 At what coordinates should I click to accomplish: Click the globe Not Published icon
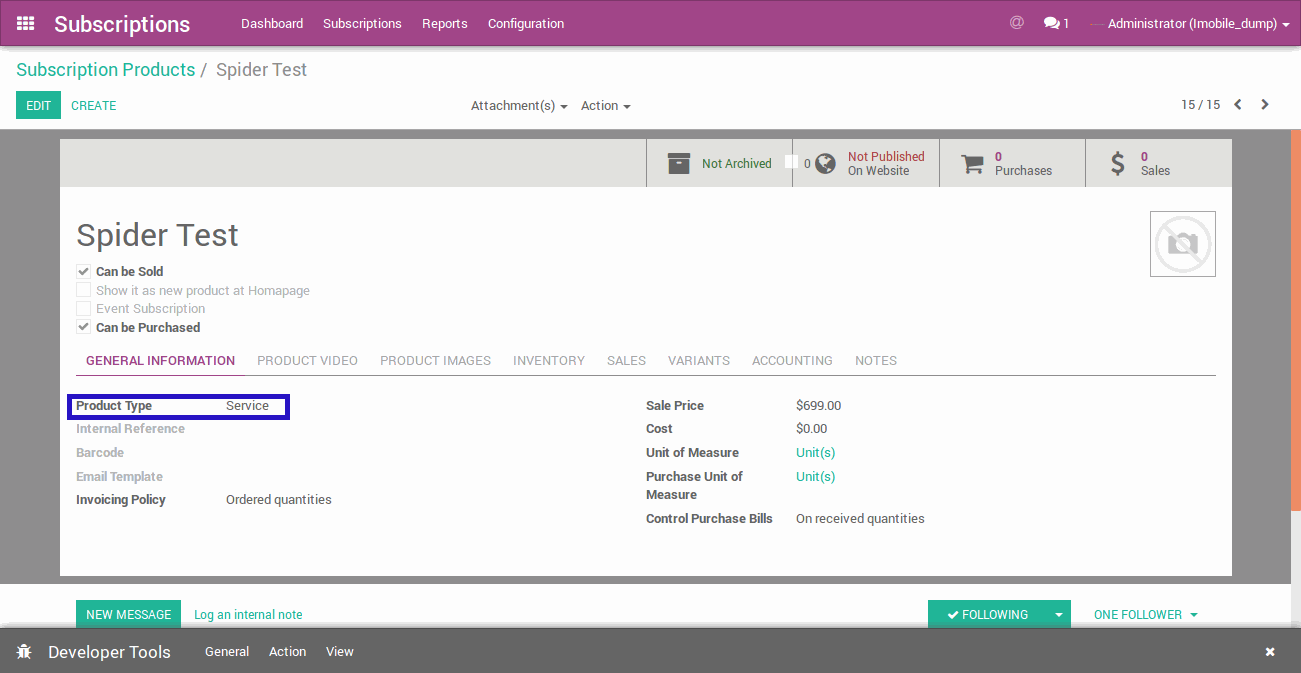click(x=825, y=163)
